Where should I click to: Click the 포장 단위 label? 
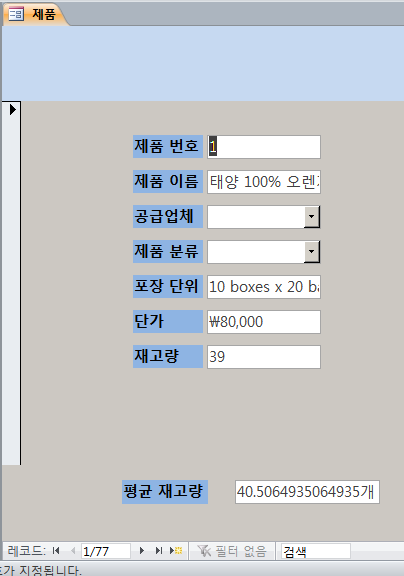pyautogui.click(x=168, y=287)
